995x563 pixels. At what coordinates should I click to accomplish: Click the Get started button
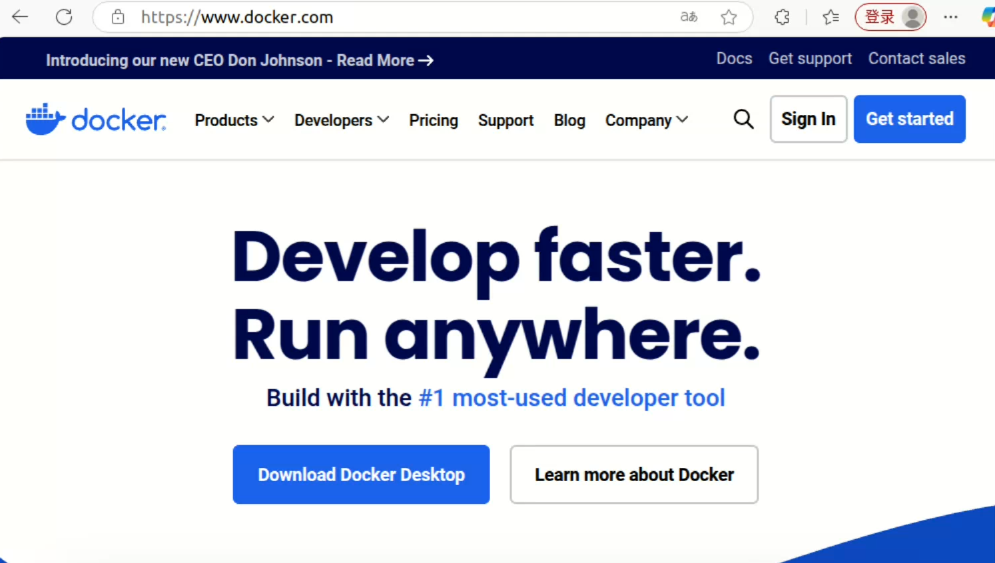pyautogui.click(x=909, y=119)
